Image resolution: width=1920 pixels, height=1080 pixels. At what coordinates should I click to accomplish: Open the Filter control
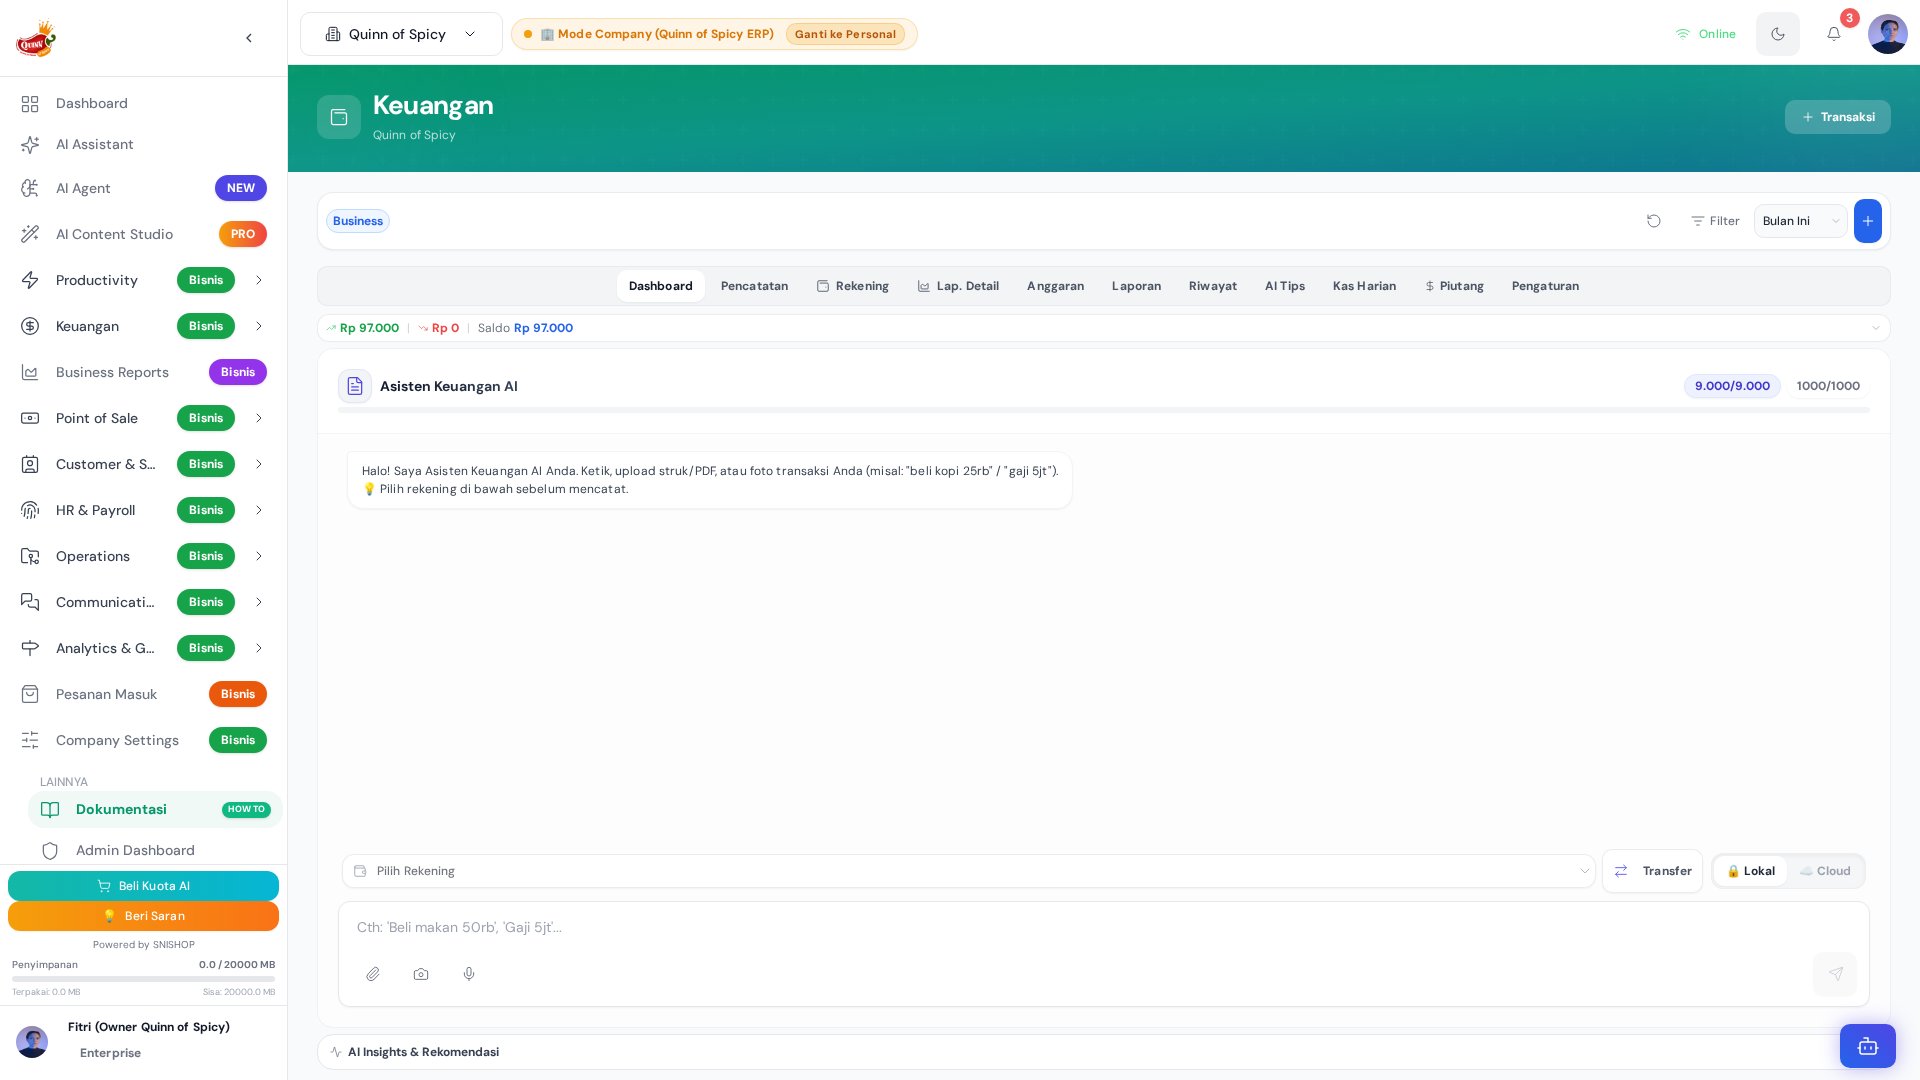tap(1715, 221)
